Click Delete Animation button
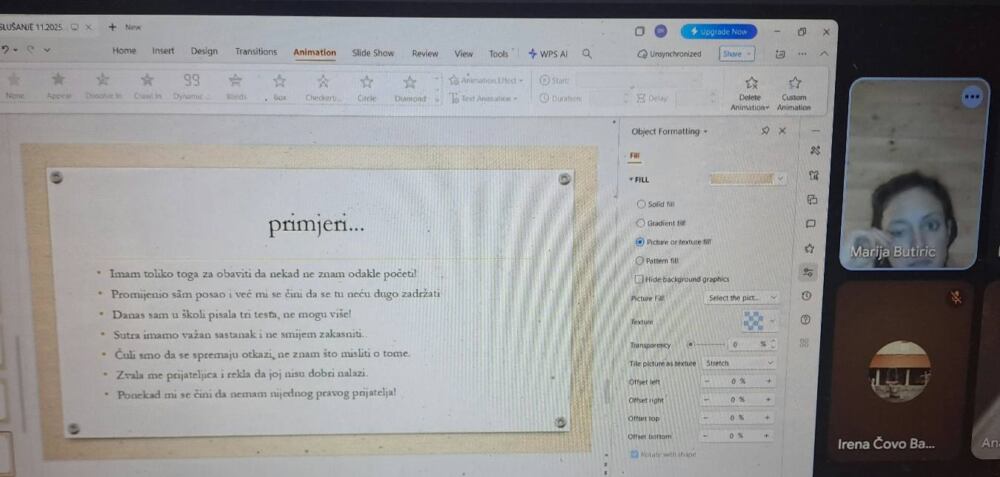The height and width of the screenshot is (477, 1000). [750, 93]
